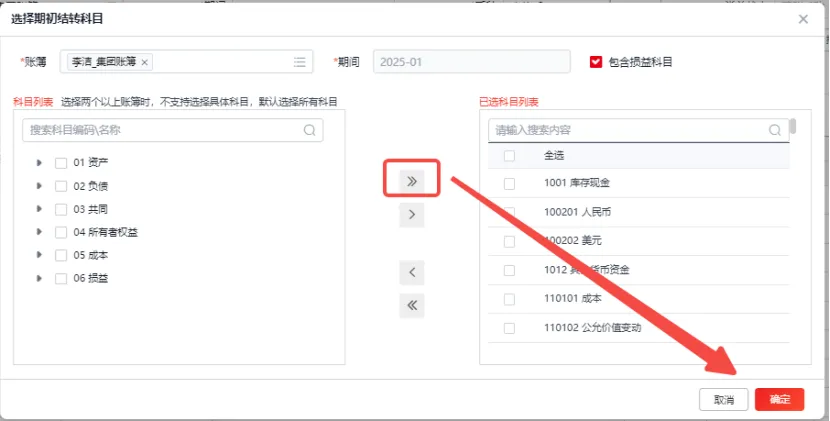The image size is (830, 421).
Task: Click the move-selected-right single arrow button
Action: click(x=411, y=214)
